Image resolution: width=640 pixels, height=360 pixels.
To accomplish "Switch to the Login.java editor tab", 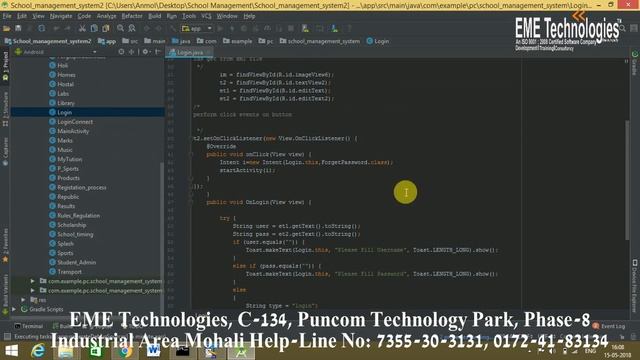I will tap(189, 52).
